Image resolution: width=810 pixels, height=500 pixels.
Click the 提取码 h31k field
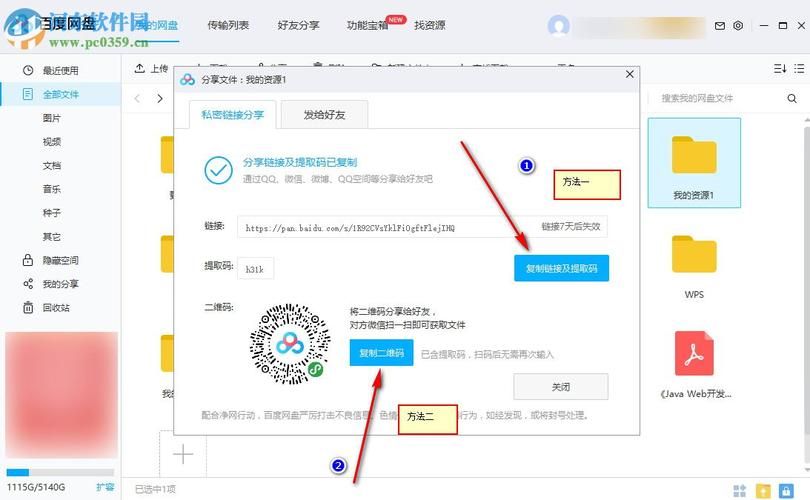(x=255, y=269)
